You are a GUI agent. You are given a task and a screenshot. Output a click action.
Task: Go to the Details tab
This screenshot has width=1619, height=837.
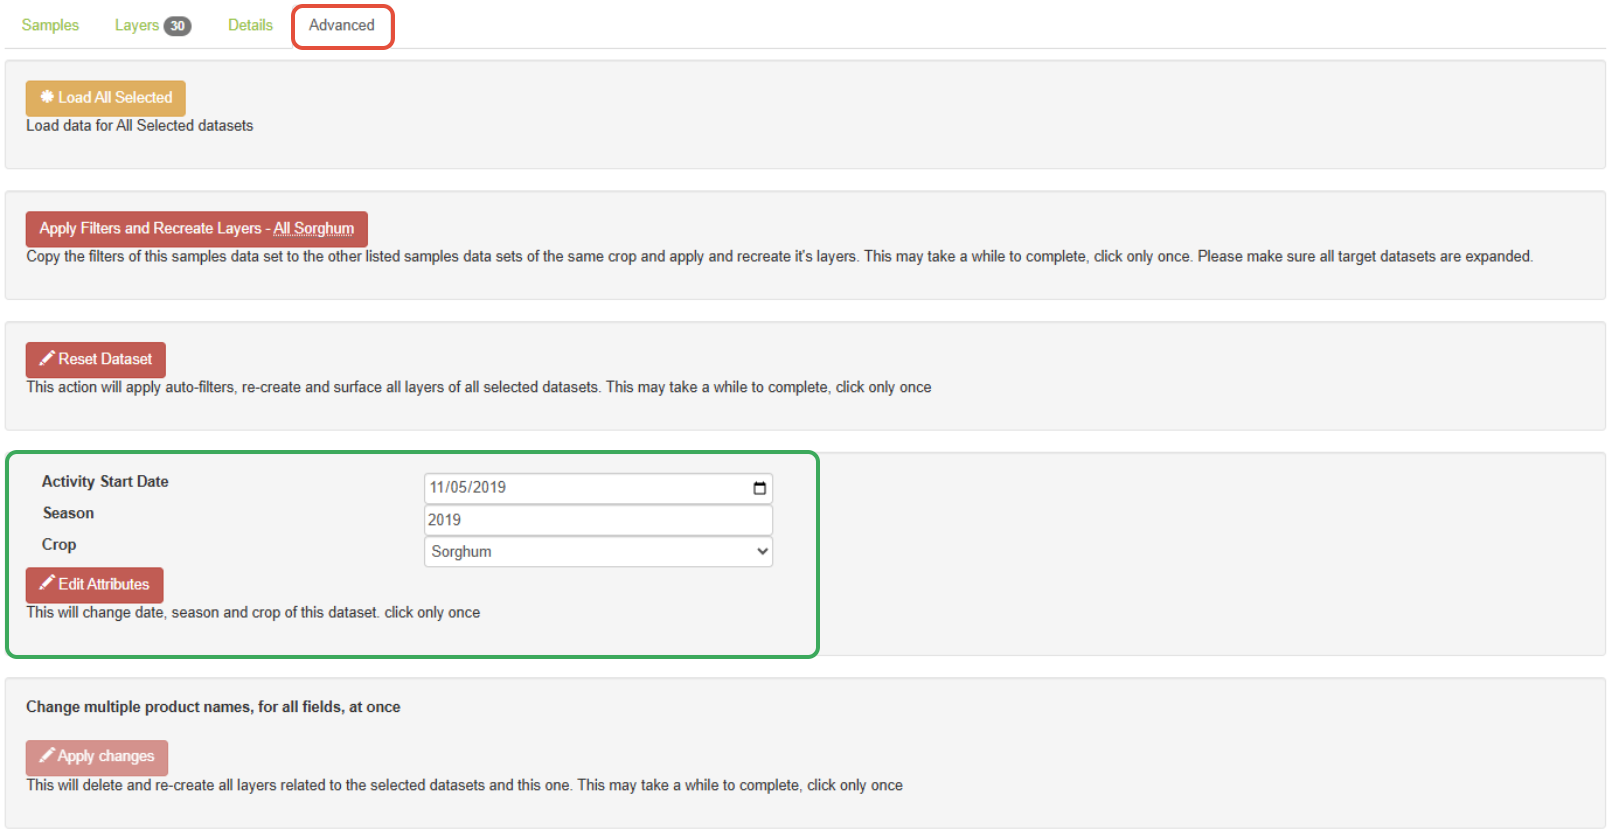click(250, 25)
